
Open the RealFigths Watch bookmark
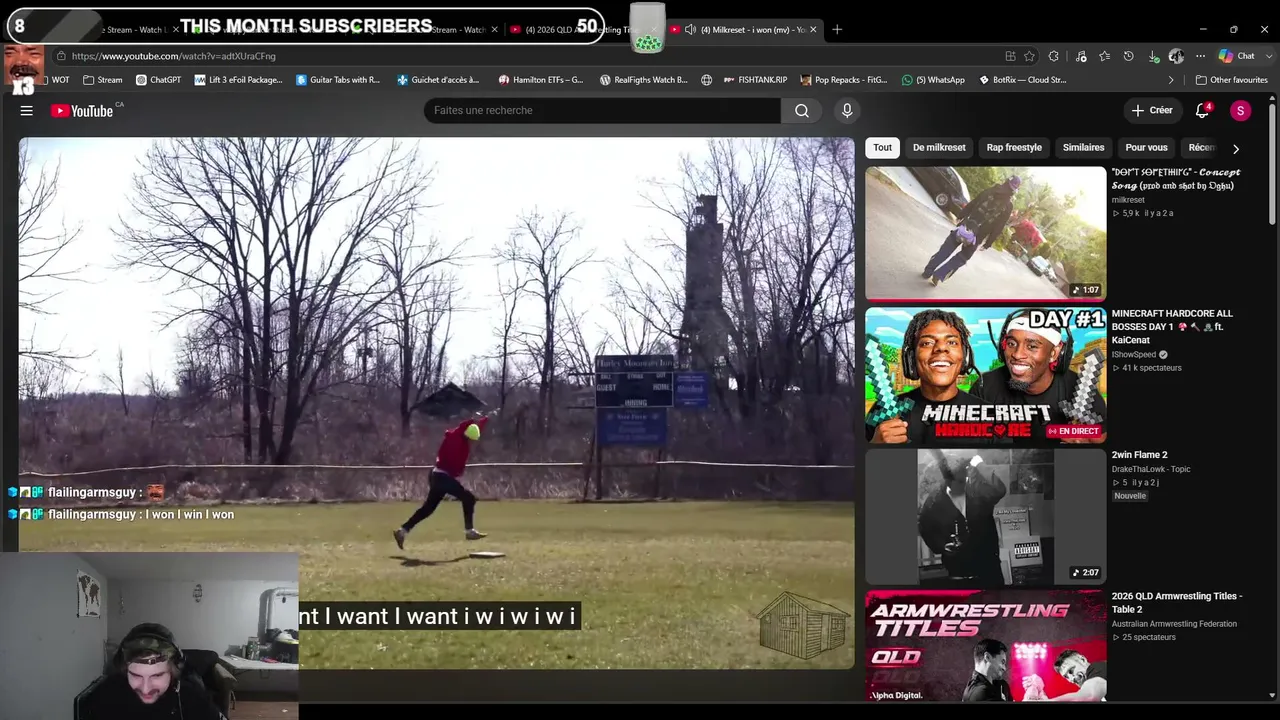pyautogui.click(x=644, y=80)
